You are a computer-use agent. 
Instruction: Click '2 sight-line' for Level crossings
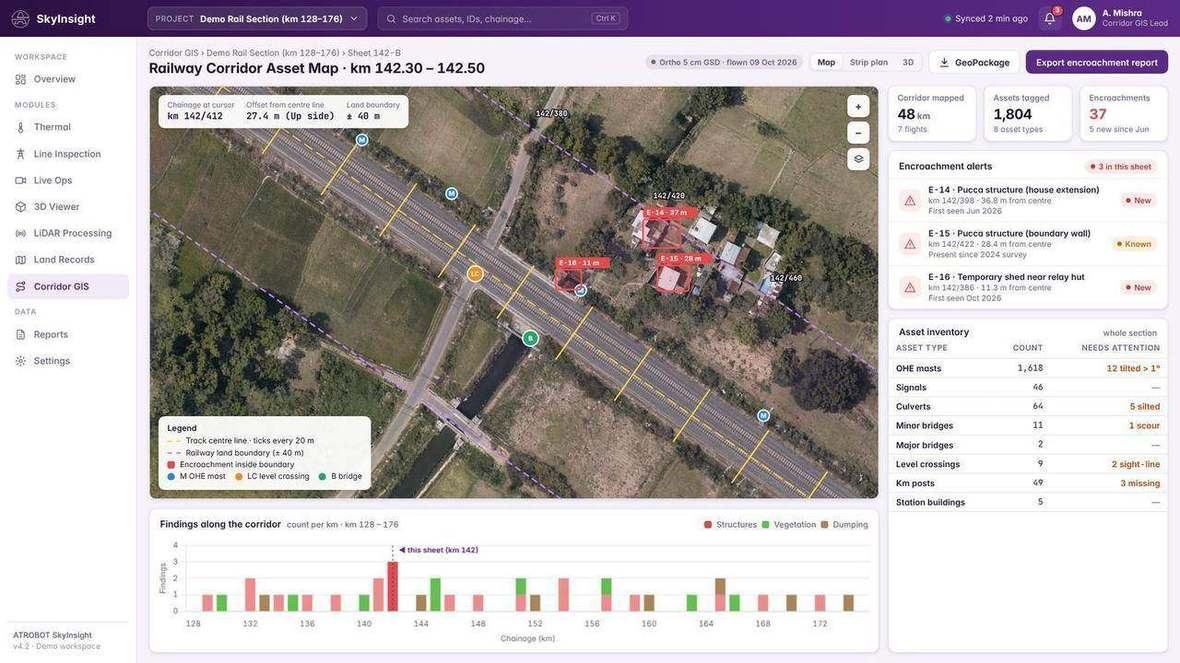(x=1136, y=464)
